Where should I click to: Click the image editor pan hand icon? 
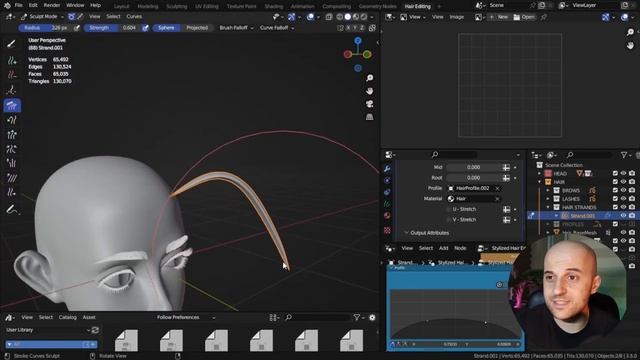(630, 45)
